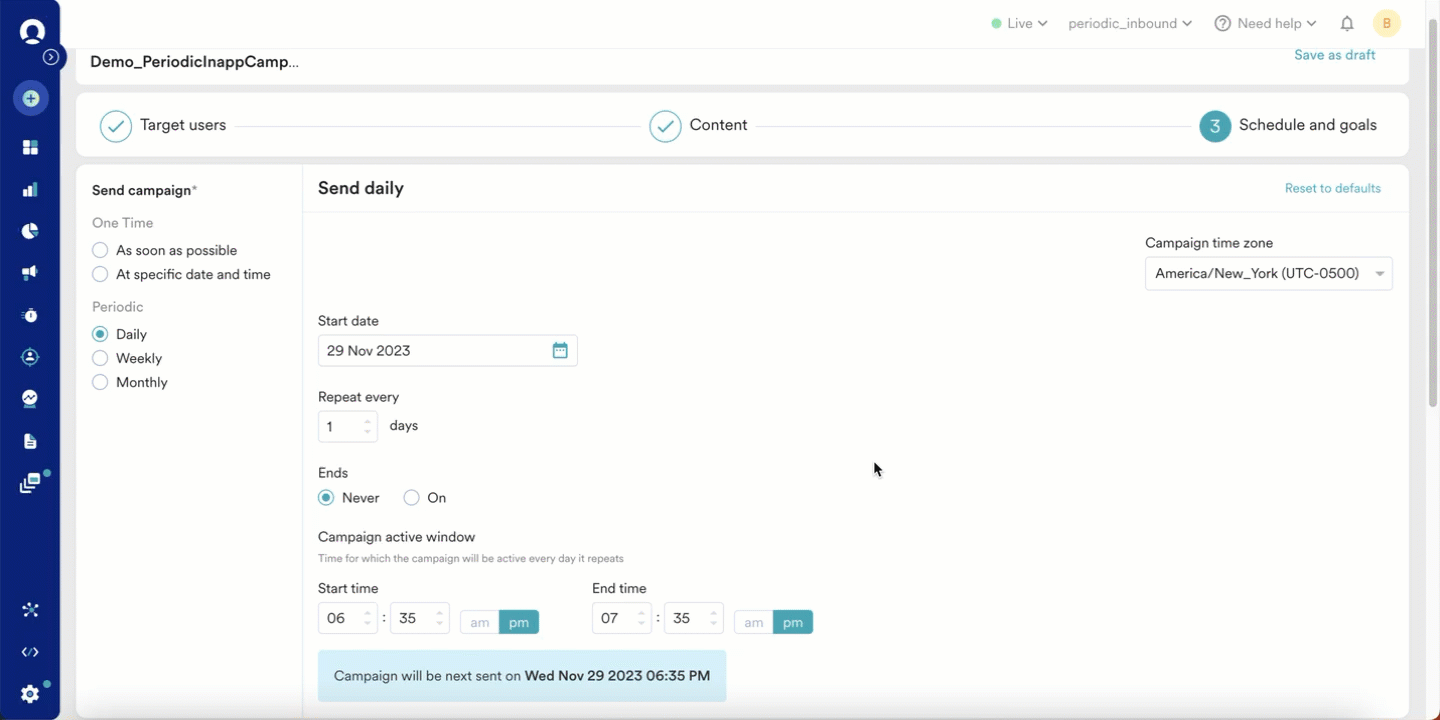Select the Weekly periodic option
This screenshot has width=1440, height=720.
100,358
